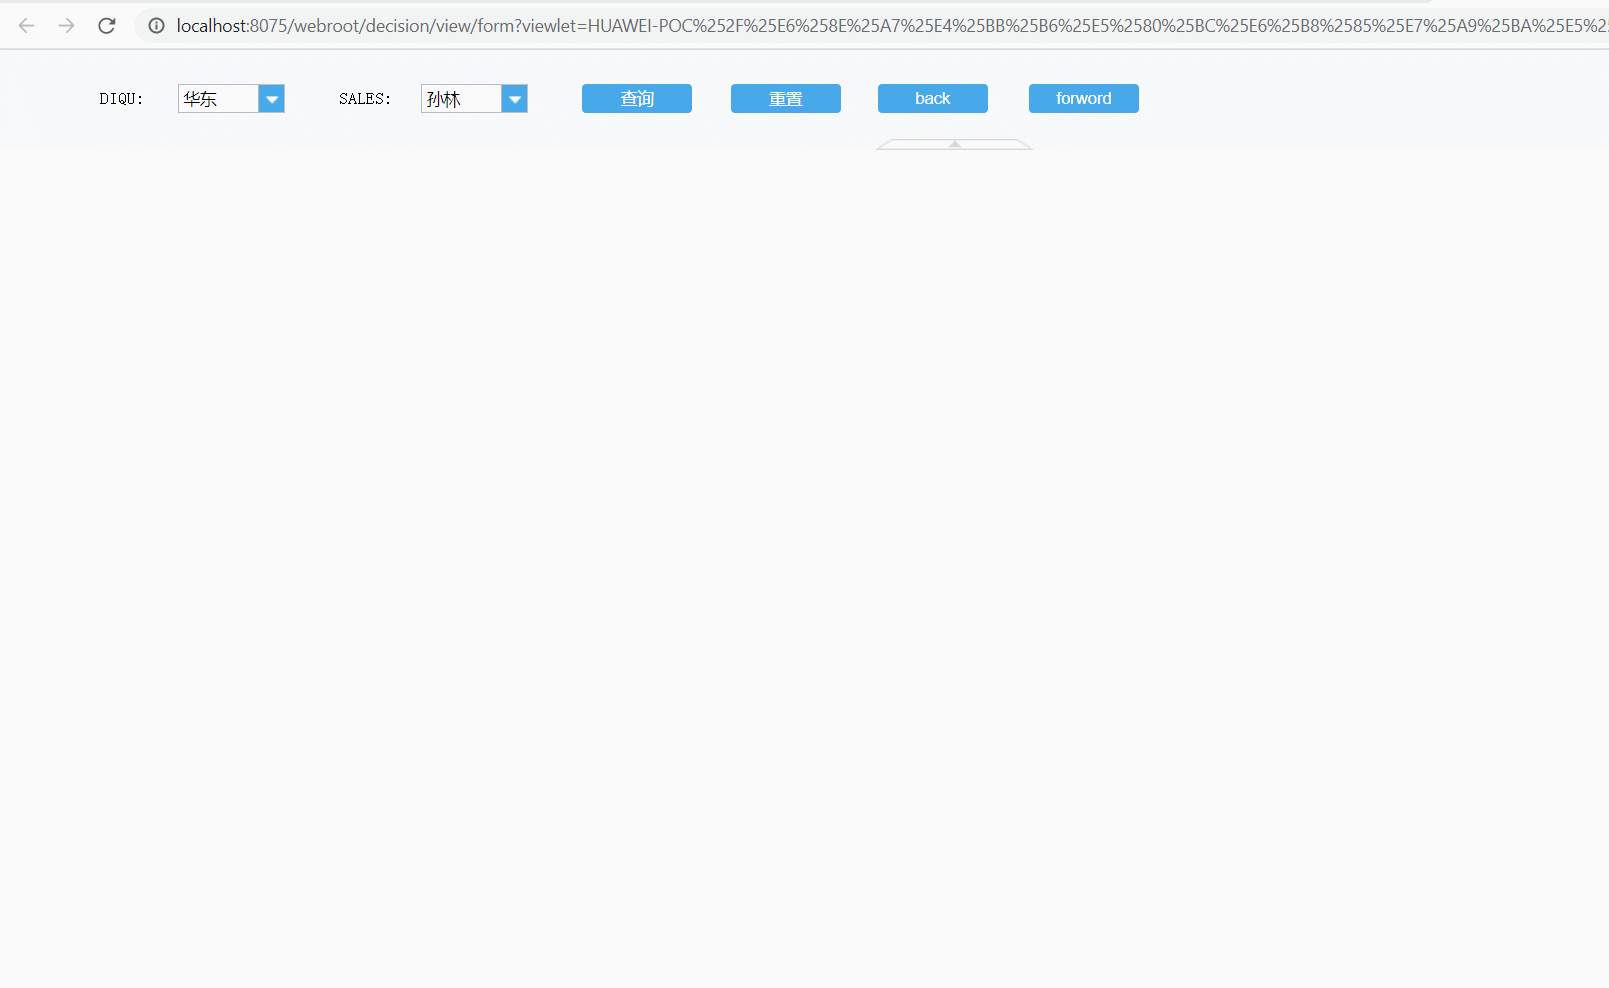Viewport: 1609px width, 988px height.
Task: Open the SALES dropdown arrow
Action: (x=515, y=99)
